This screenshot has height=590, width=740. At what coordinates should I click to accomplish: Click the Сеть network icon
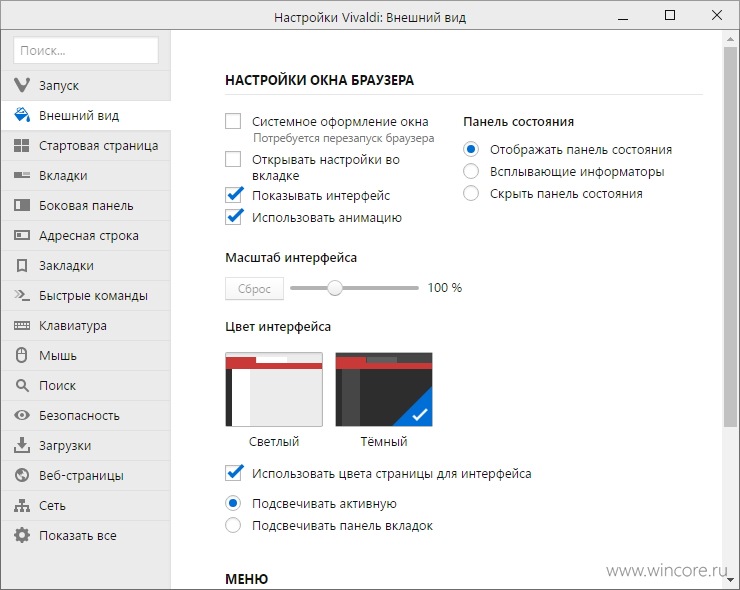click(22, 506)
